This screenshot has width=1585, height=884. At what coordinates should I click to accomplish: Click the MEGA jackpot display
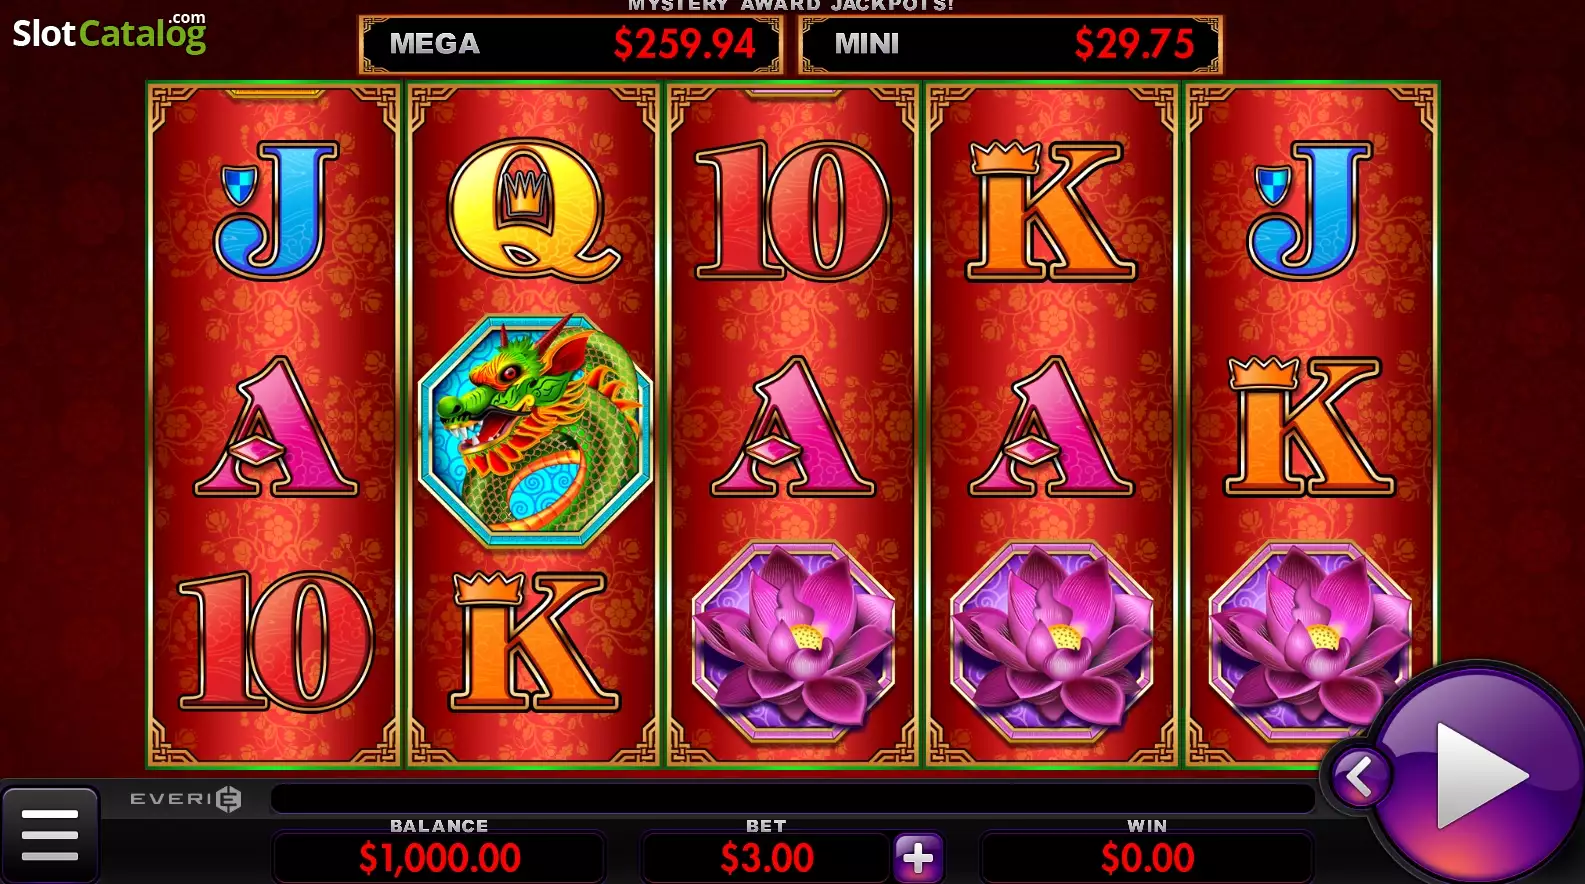tap(571, 44)
